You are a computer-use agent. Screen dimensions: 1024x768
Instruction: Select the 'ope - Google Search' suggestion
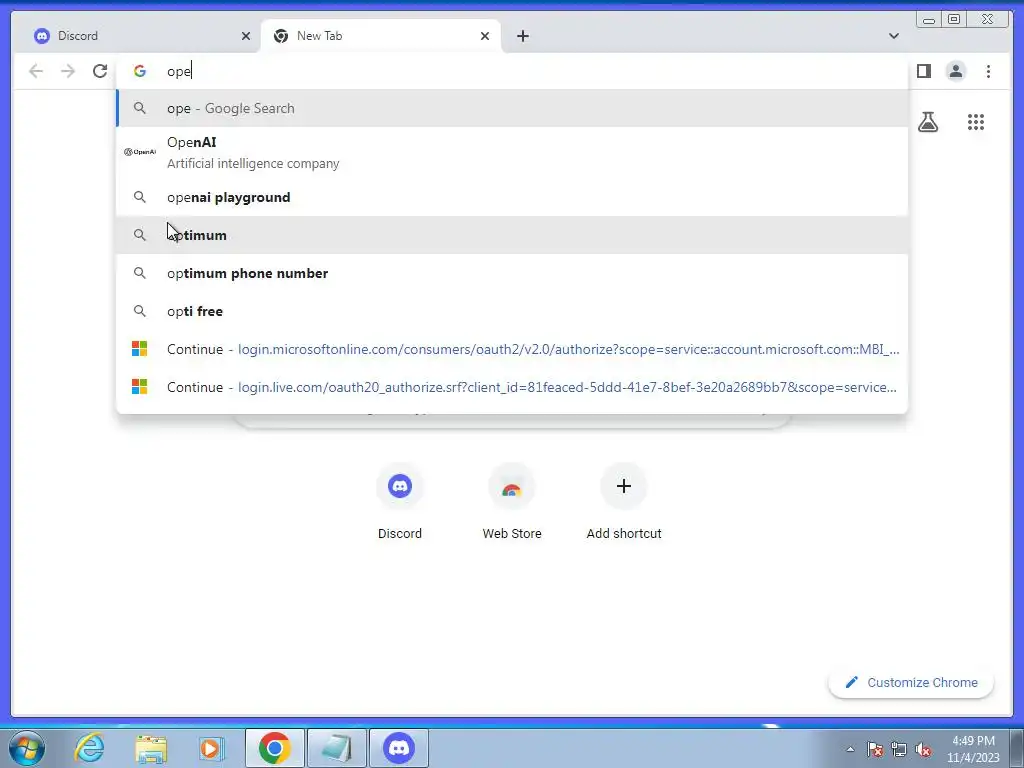coord(512,108)
